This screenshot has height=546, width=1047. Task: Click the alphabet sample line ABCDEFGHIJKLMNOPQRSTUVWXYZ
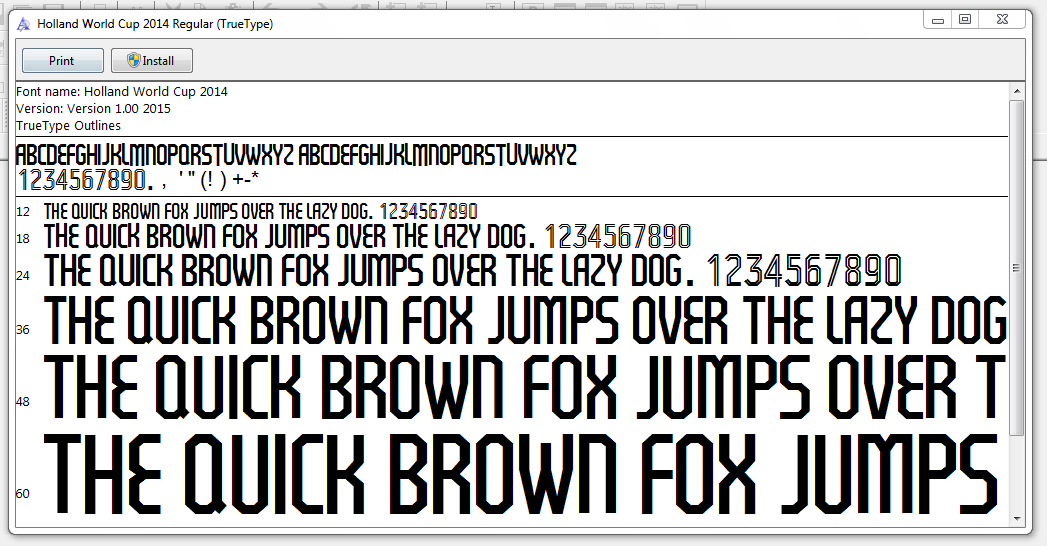click(296, 155)
